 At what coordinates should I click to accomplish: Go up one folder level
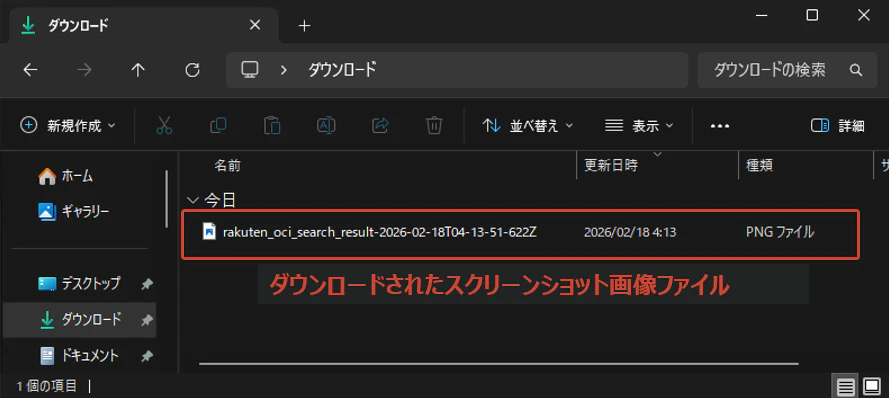[x=138, y=70]
